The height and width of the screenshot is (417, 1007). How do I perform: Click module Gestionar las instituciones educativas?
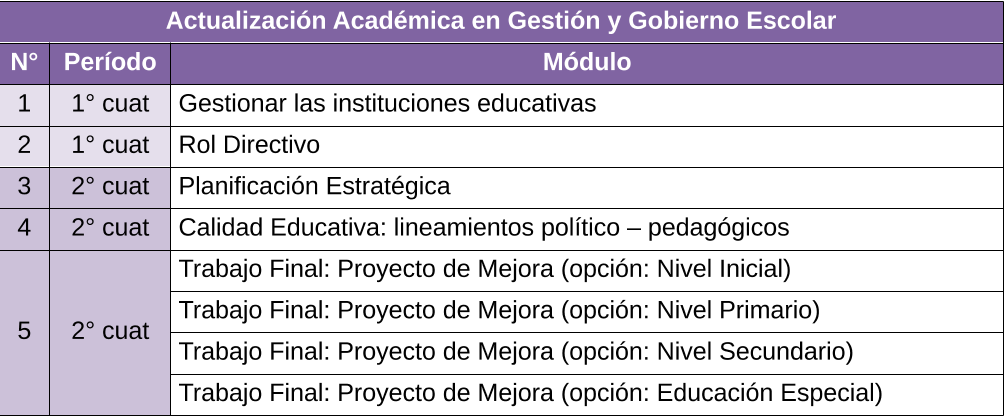[587, 105]
